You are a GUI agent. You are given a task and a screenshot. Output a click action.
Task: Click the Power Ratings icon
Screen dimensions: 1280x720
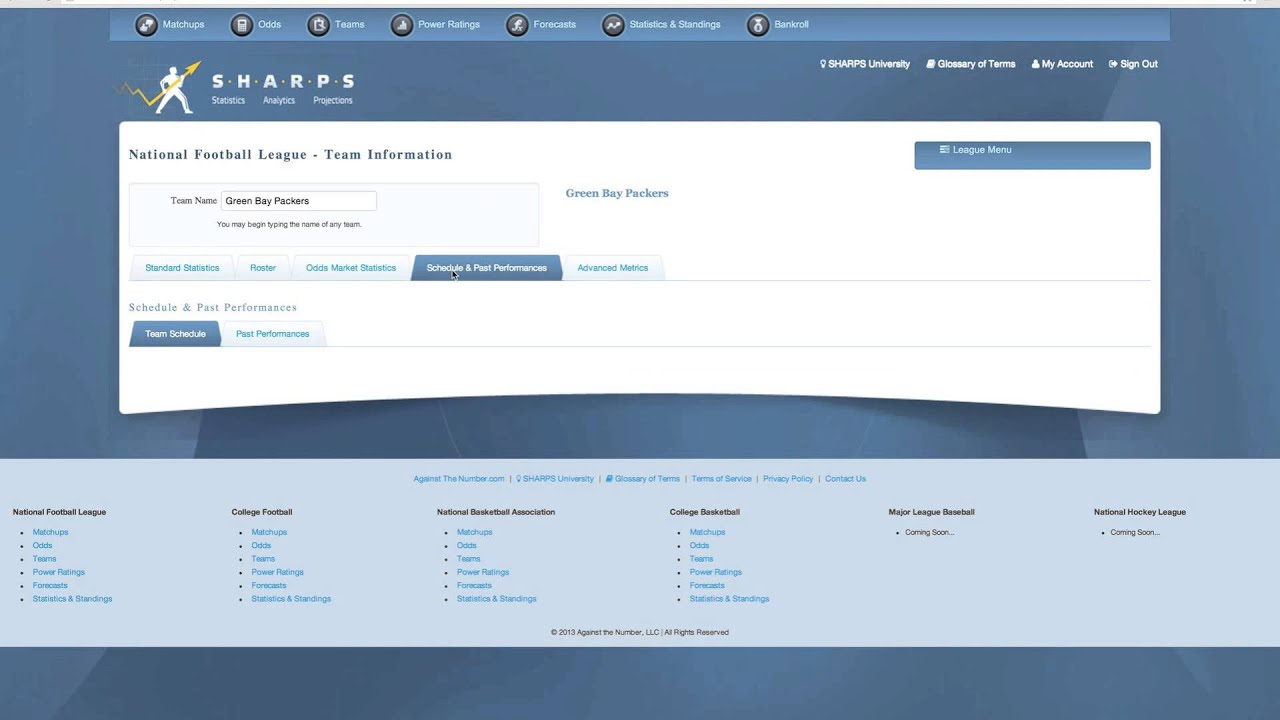[401, 25]
